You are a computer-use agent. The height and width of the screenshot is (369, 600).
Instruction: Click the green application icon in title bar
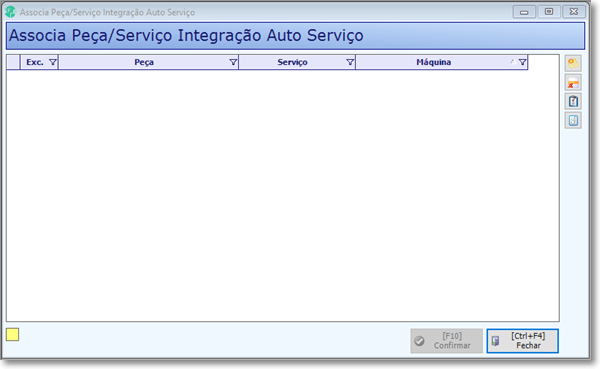coord(10,12)
